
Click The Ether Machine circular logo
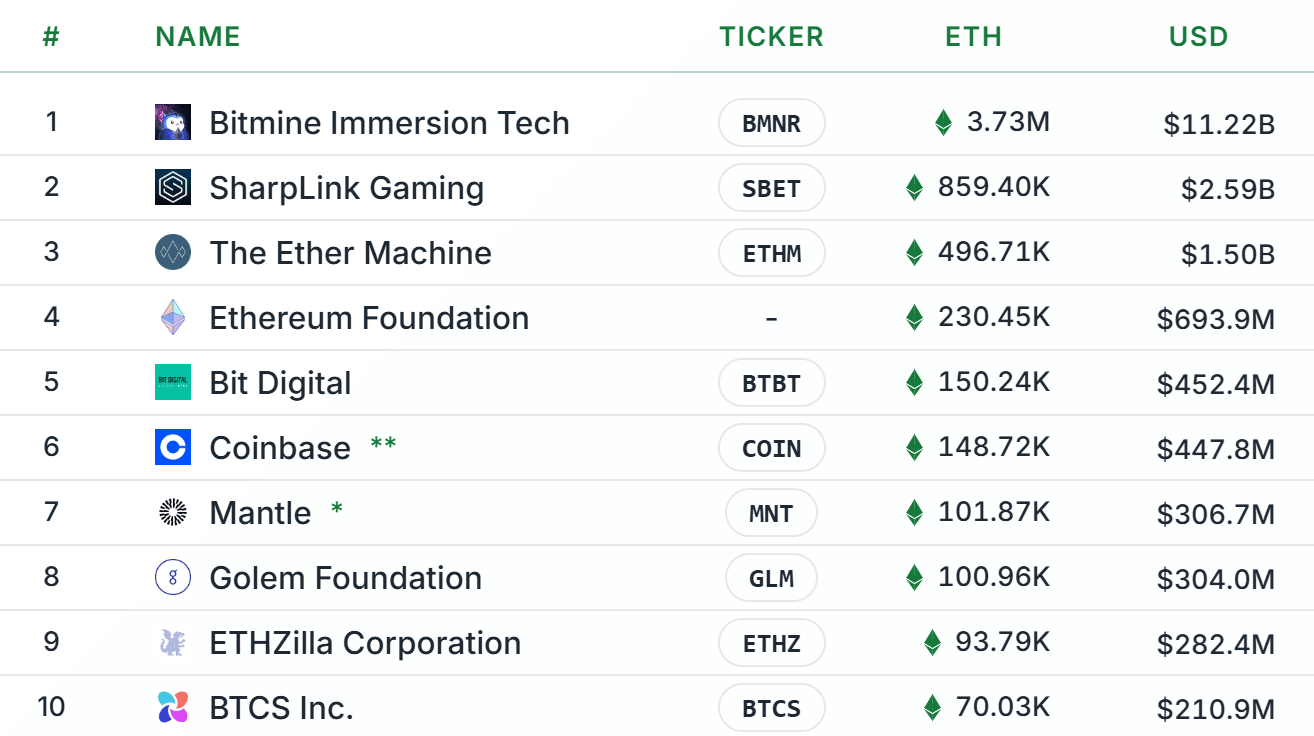click(172, 252)
